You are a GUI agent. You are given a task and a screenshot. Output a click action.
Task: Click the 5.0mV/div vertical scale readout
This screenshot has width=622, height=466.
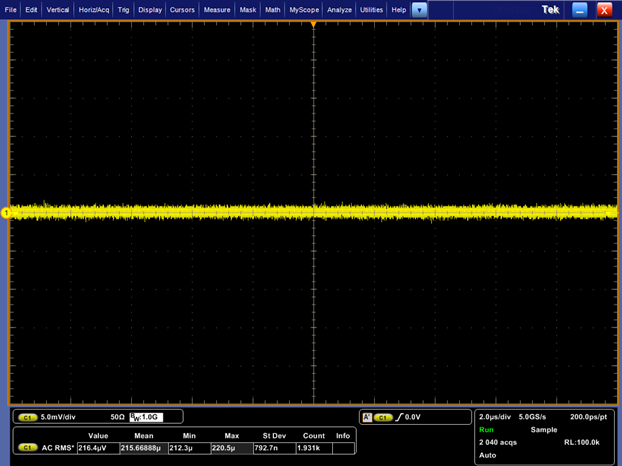58,417
